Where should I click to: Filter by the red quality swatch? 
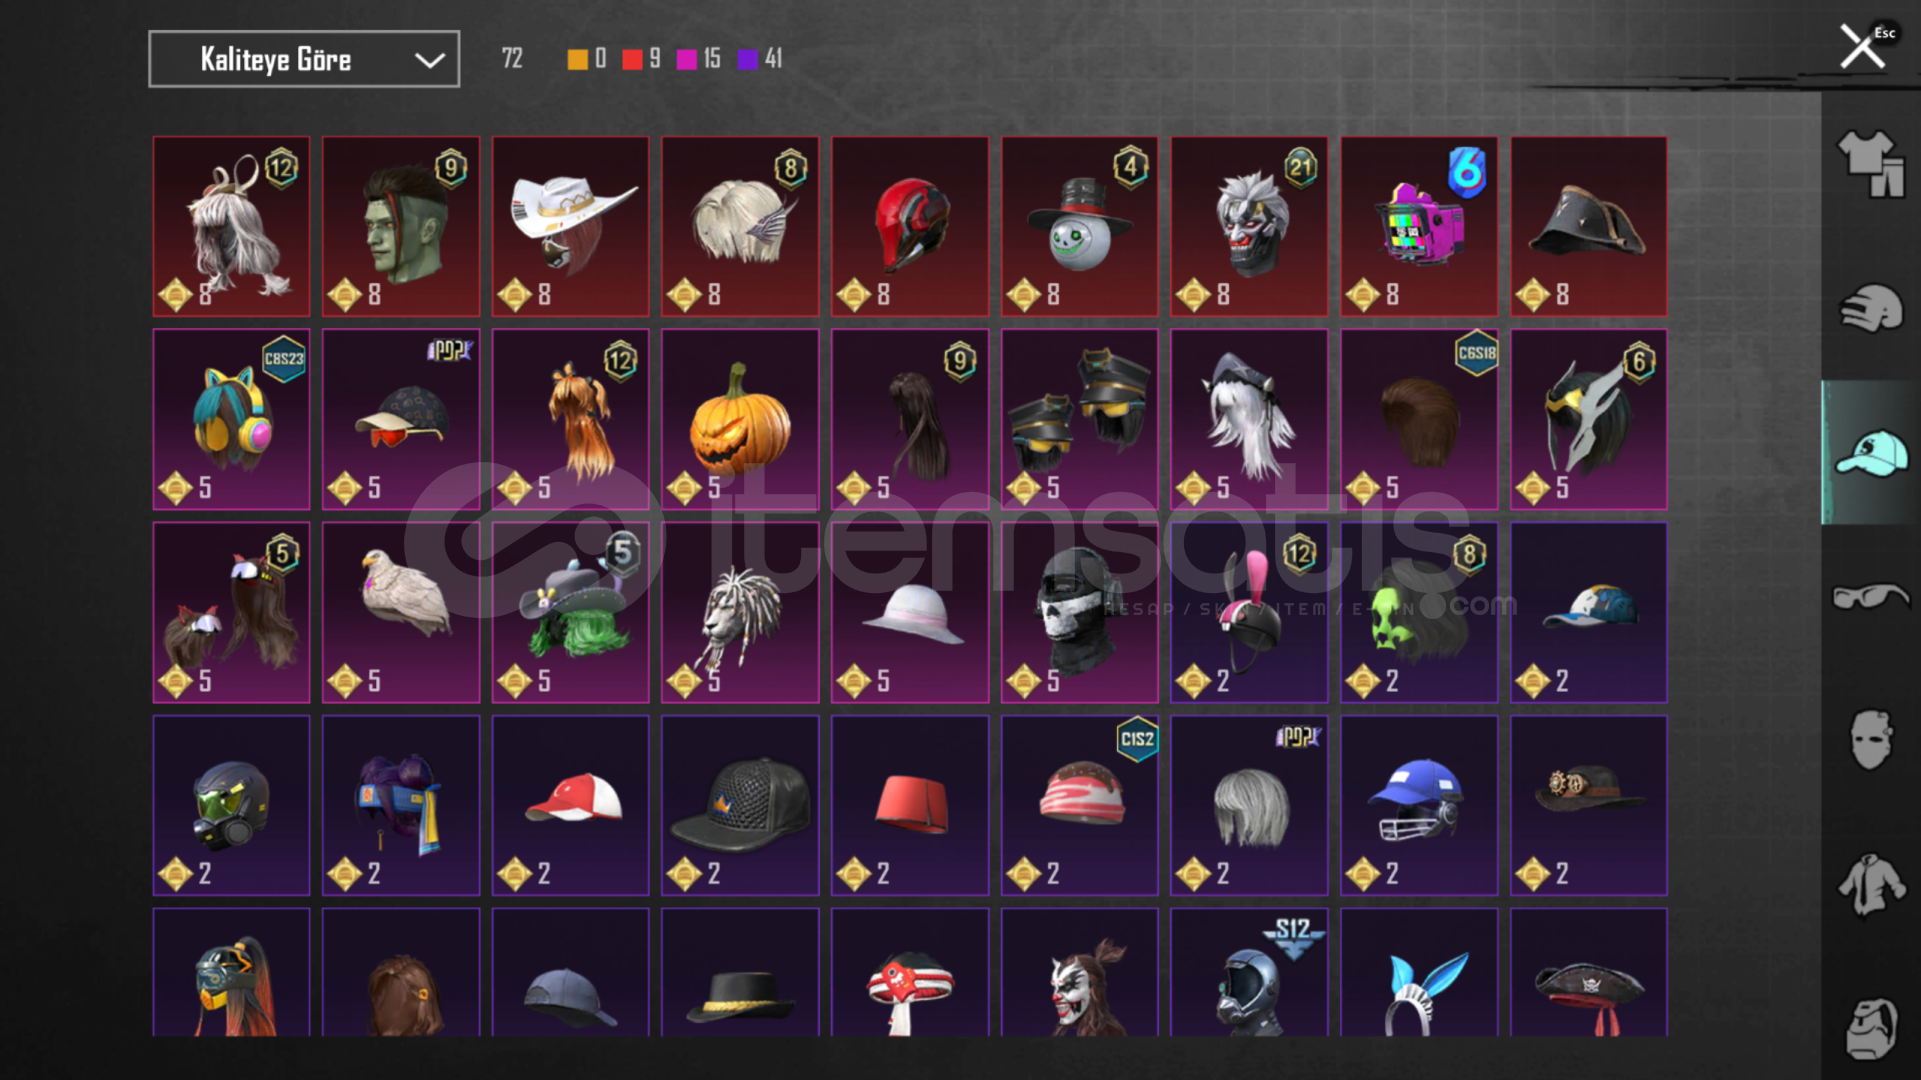click(632, 59)
